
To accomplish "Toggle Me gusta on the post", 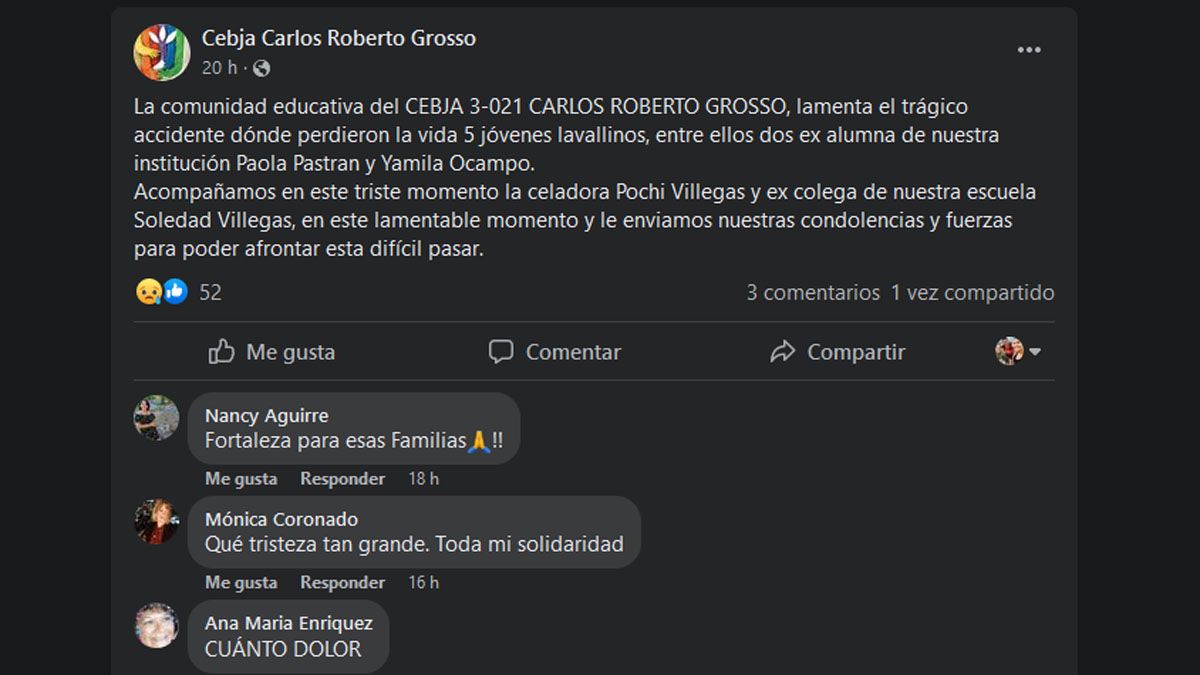I will click(x=272, y=352).
